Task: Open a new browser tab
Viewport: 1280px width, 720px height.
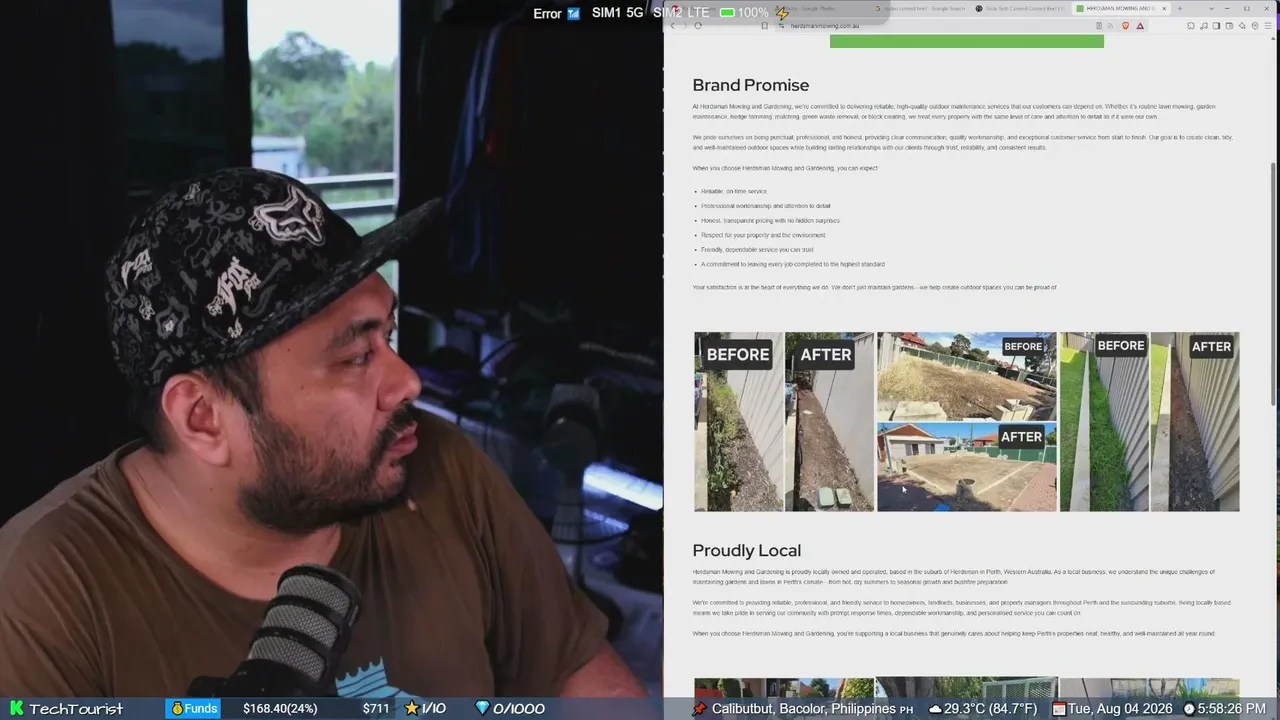Action: pos(1180,9)
